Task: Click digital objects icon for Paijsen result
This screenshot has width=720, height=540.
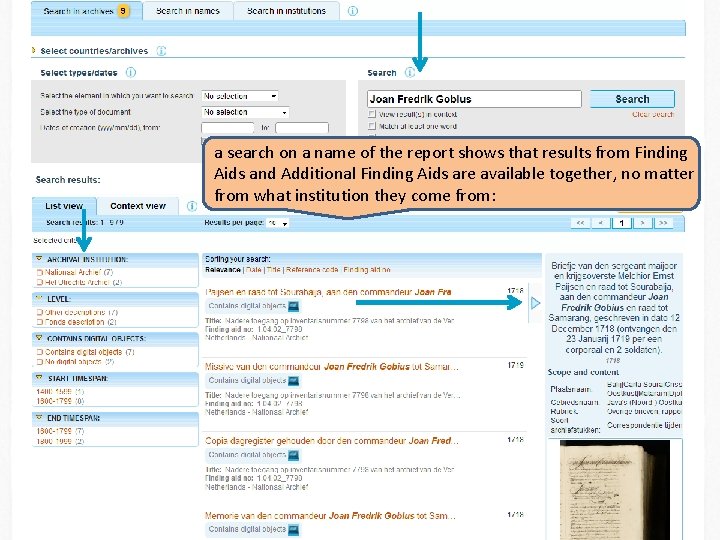Action: click(293, 306)
